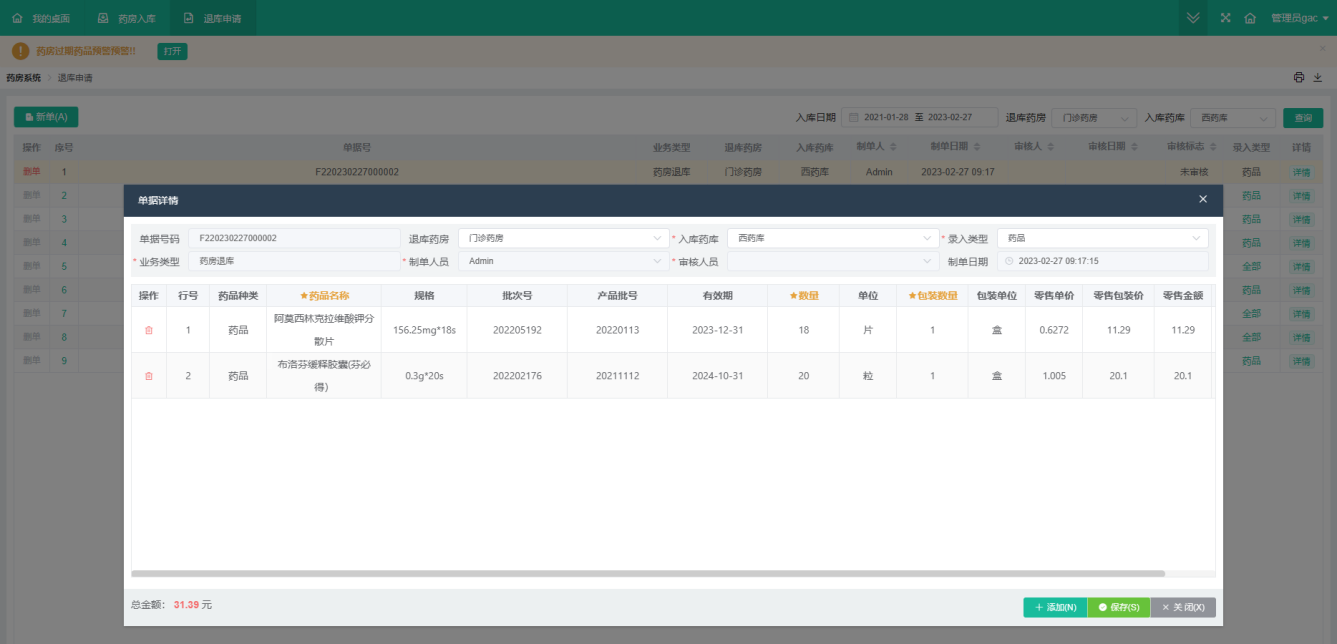This screenshot has height=644, width=1337.
Task: Close the 单据详情 dialog with X icon
Action: (x=1203, y=200)
